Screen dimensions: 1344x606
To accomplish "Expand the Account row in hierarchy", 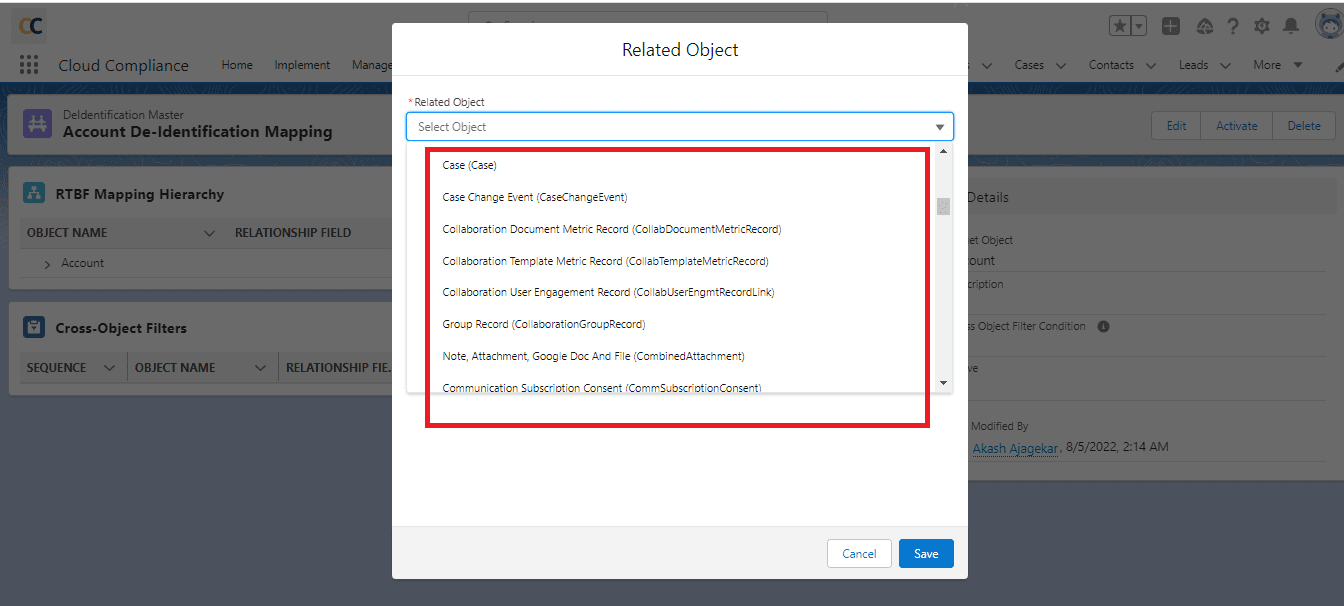I will 48,264.
